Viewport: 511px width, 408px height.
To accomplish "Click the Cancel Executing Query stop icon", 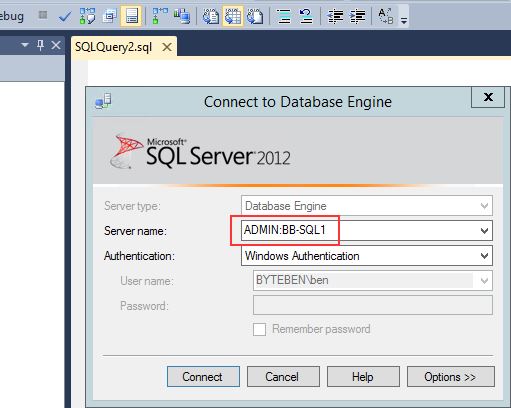I will (43, 15).
